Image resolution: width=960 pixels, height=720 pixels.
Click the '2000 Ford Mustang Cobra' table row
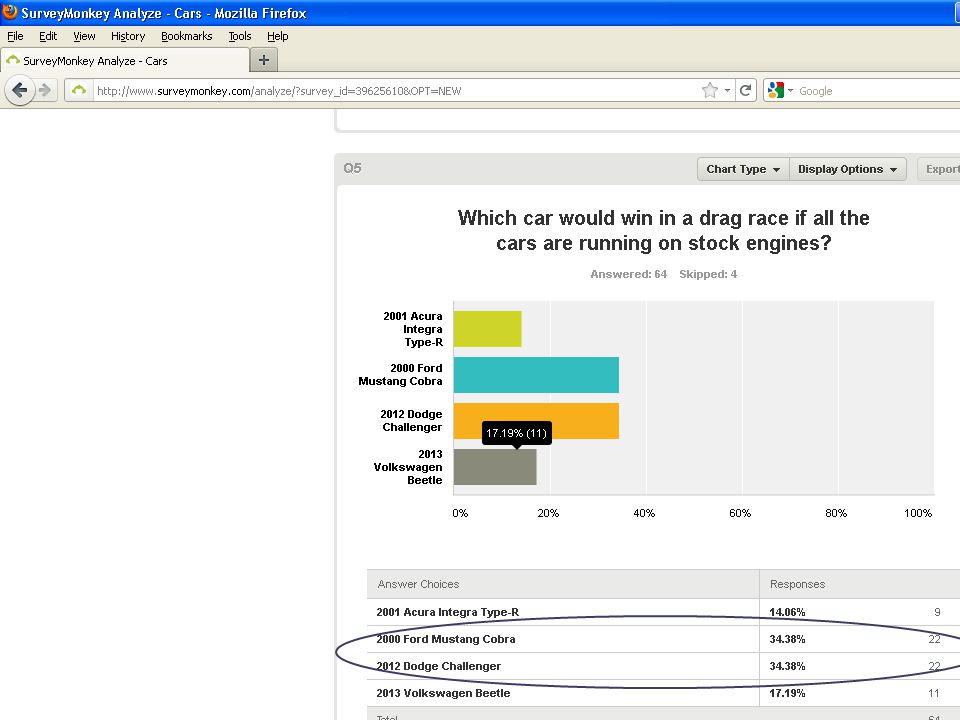[664, 639]
